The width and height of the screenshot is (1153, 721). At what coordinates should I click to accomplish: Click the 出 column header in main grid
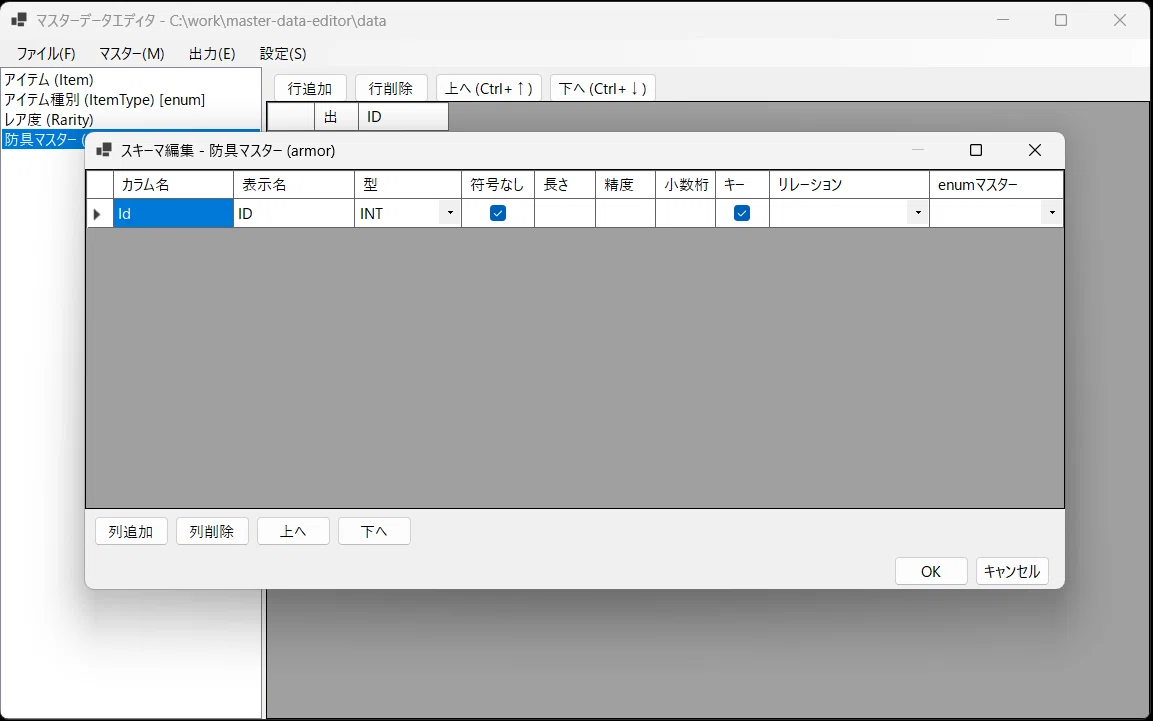tap(336, 117)
